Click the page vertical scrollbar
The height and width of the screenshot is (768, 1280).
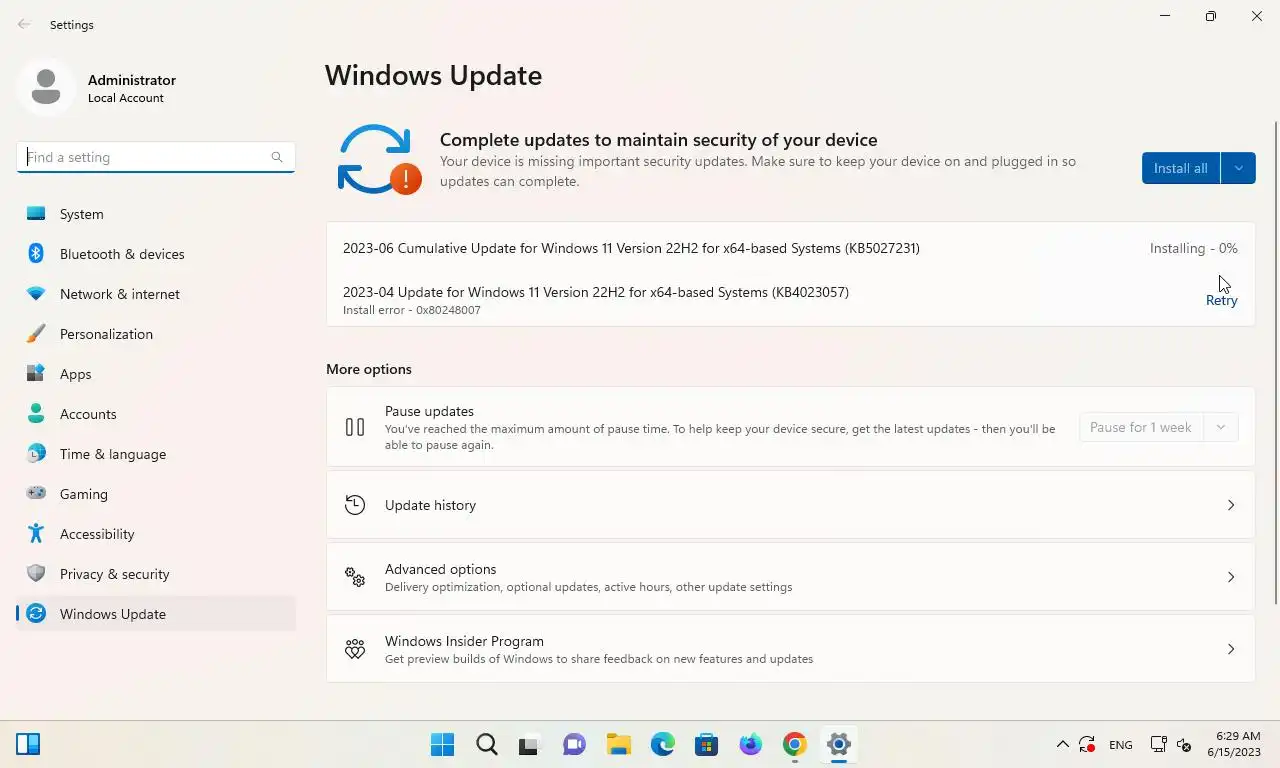pyautogui.click(x=1275, y=363)
